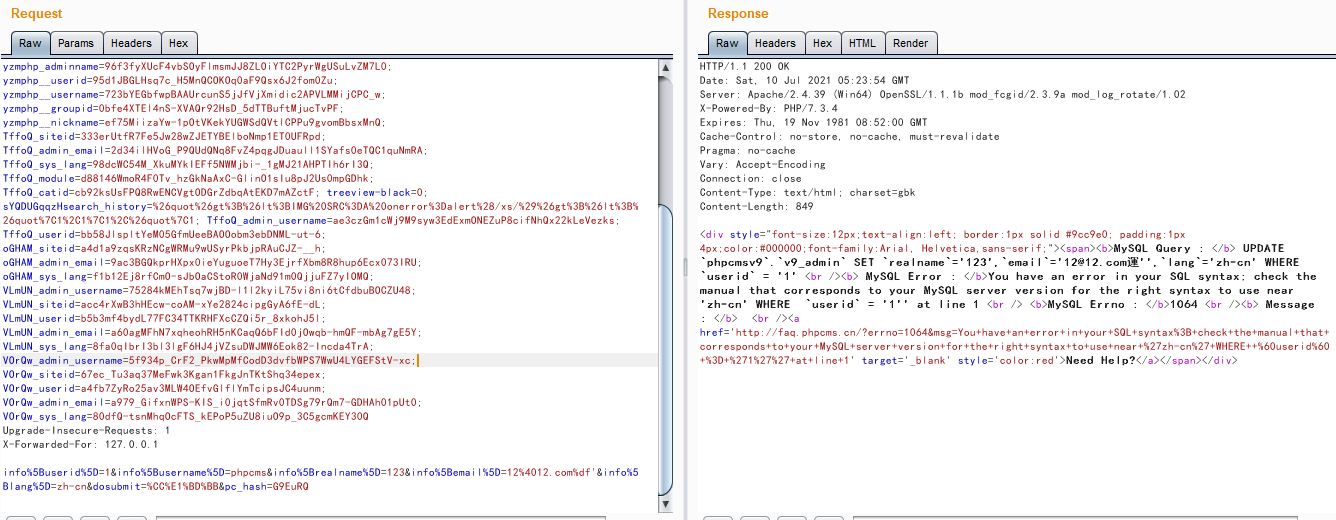The image size is (1336, 520).
Task: Click the VLmUN_sys_lang cookie line
Action: (x=188, y=346)
